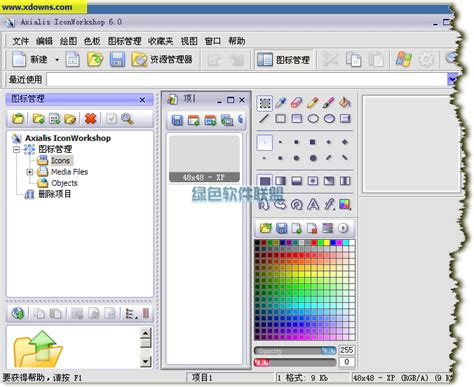Select the radial center gradient mode button
This screenshot has width=474, height=387.
coord(313,181)
